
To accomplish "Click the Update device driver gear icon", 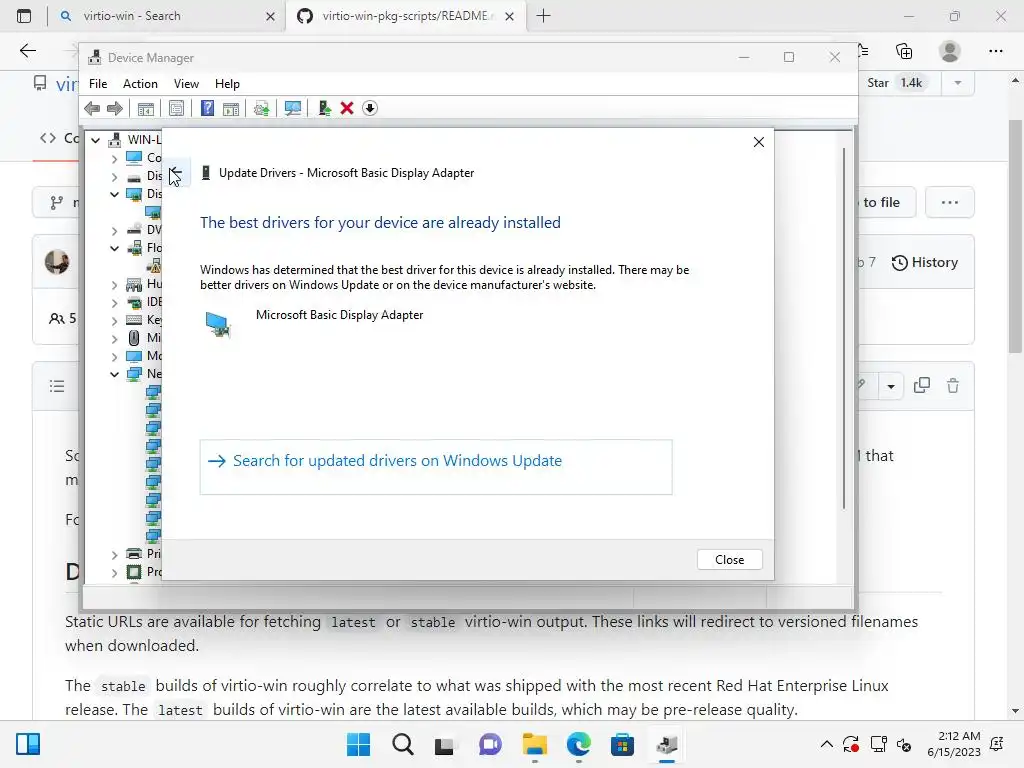I will [x=262, y=108].
